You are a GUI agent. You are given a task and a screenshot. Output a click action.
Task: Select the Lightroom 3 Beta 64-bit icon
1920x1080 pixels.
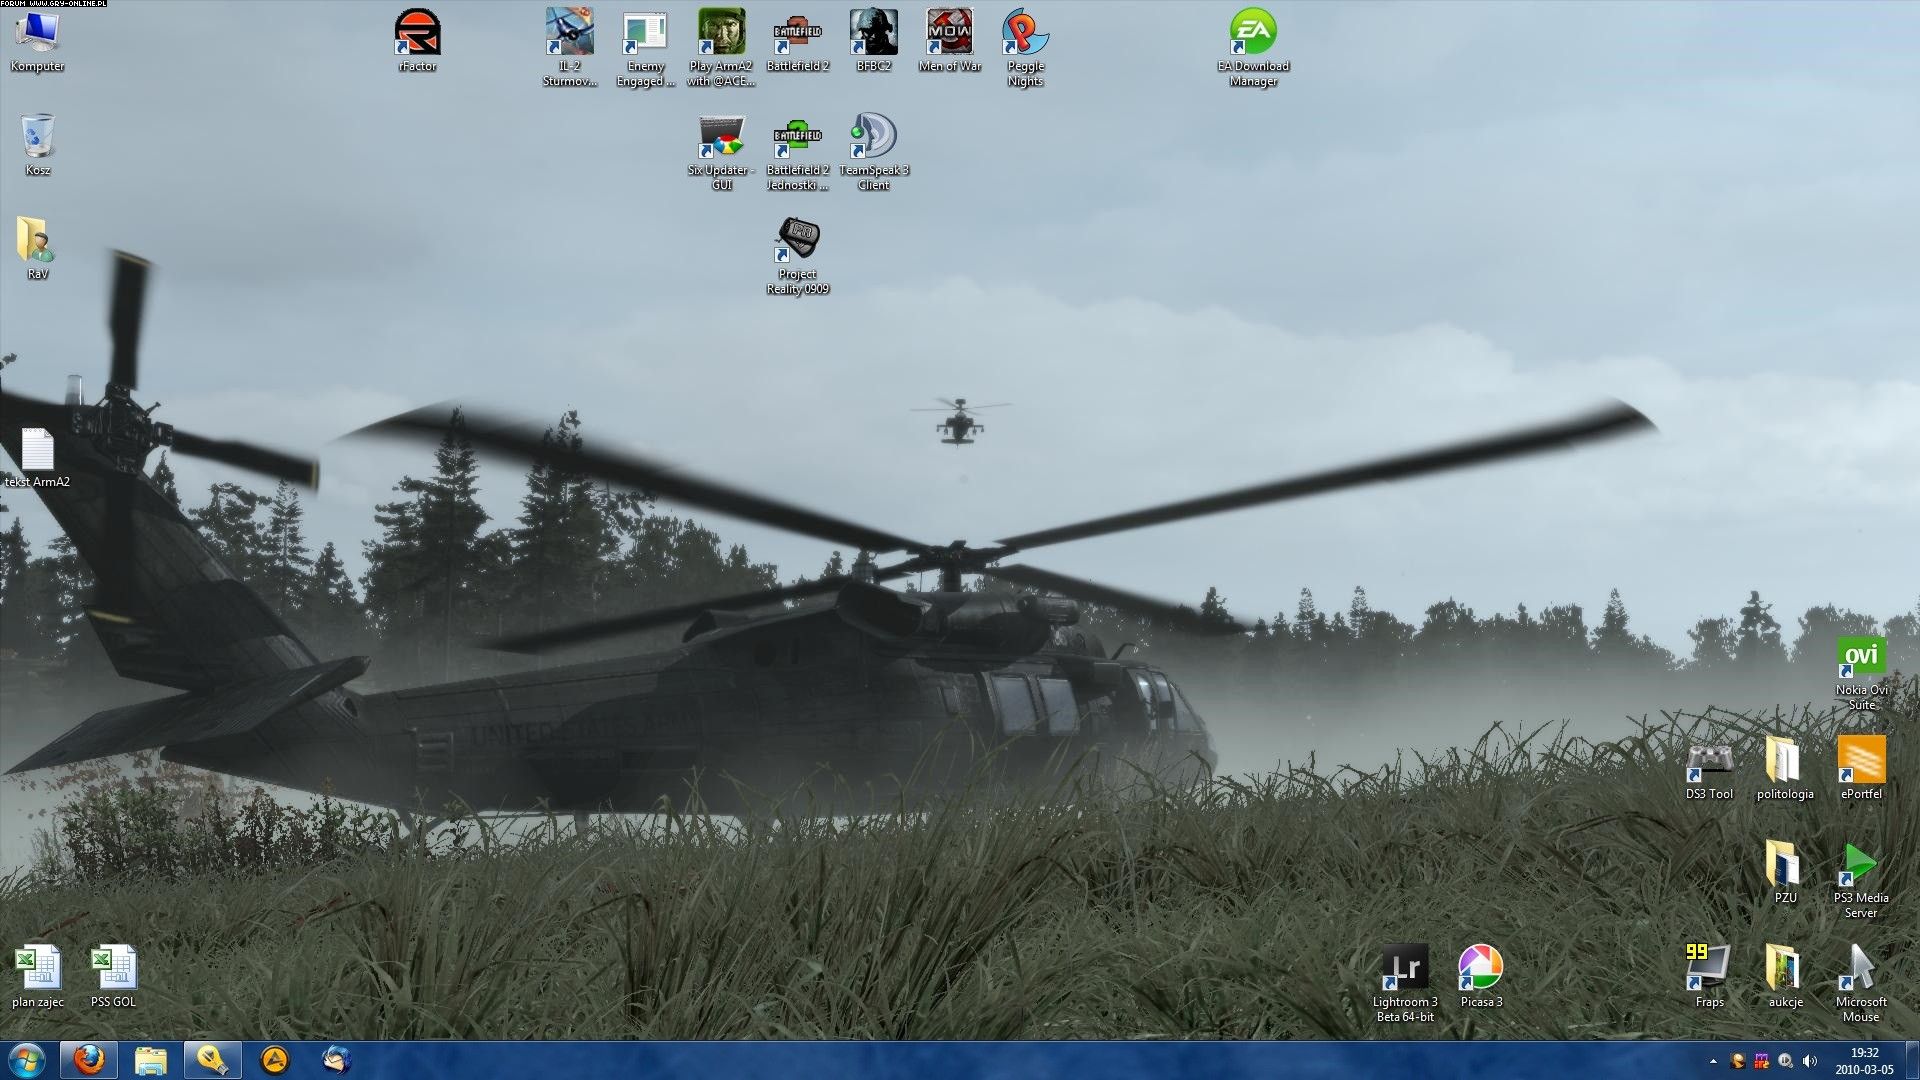(x=1405, y=970)
